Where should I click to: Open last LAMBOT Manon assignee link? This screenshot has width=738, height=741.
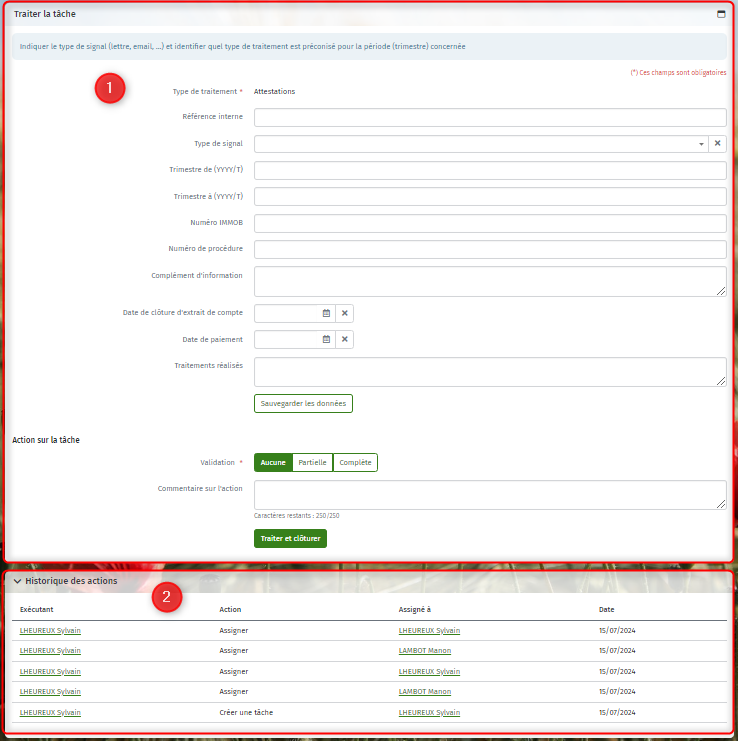point(425,692)
